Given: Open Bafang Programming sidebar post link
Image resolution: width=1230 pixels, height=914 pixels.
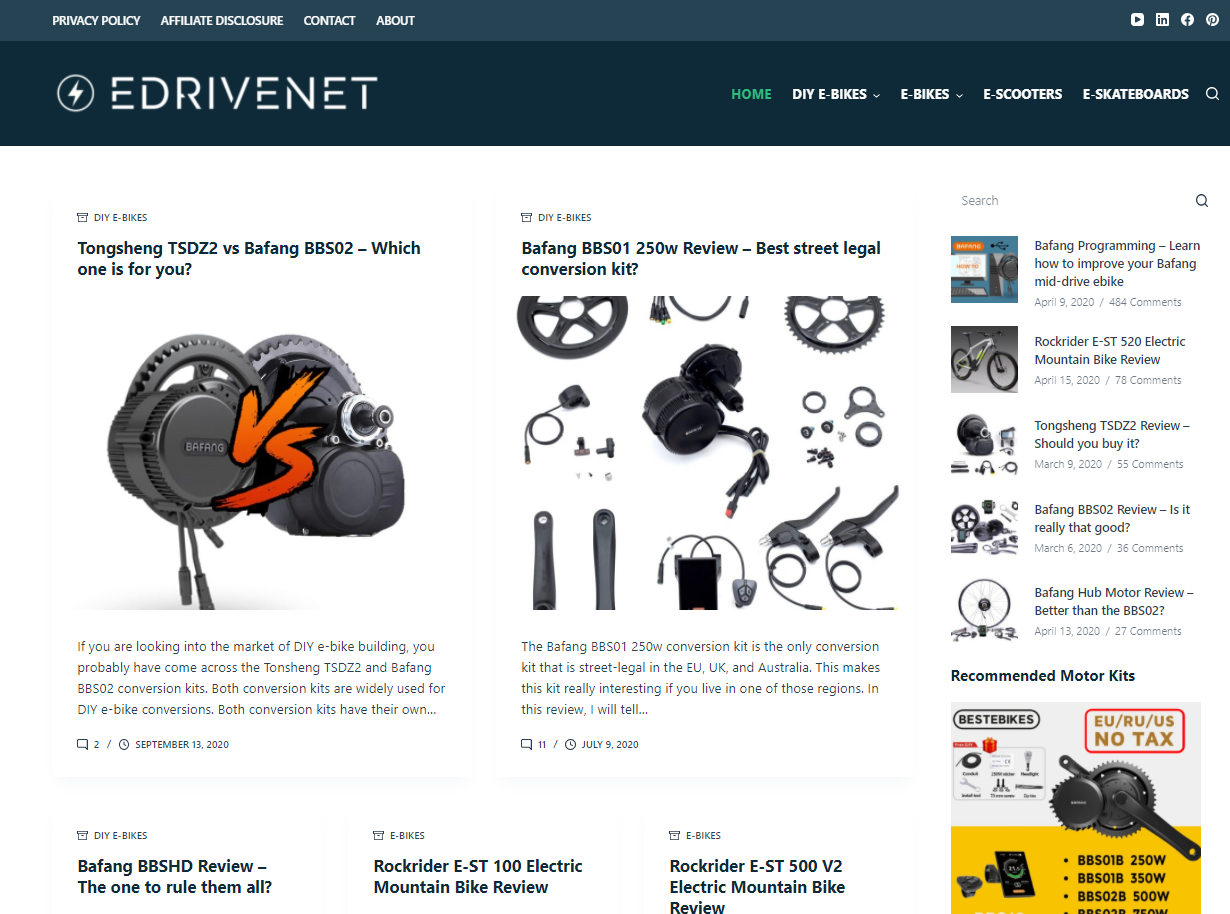Looking at the screenshot, I should 1117,263.
